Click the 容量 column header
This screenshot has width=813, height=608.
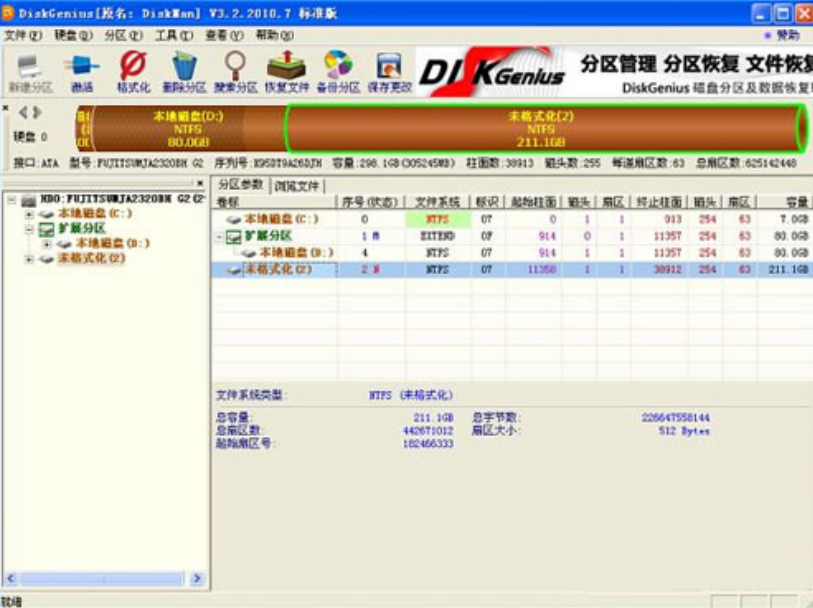[796, 201]
